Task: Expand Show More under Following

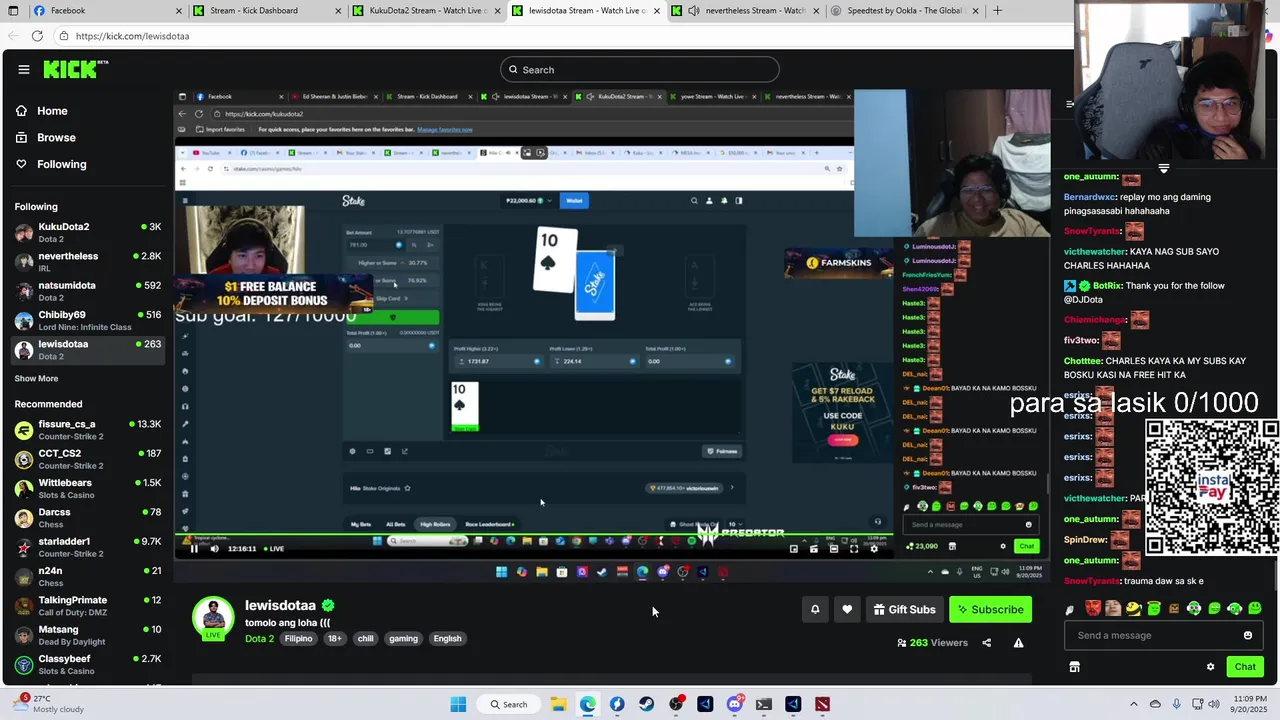Action: 36,379
